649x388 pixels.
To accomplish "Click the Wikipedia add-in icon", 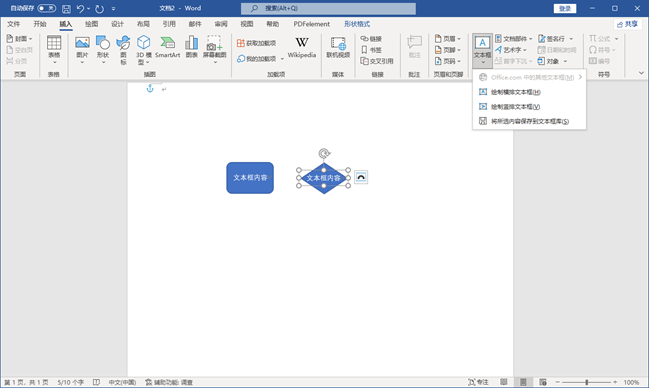I will 302,47.
